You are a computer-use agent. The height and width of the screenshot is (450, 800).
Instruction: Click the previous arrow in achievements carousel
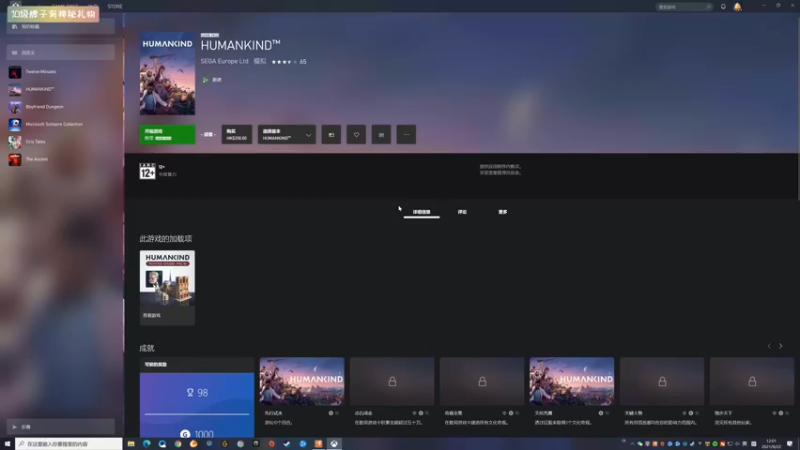(769, 346)
